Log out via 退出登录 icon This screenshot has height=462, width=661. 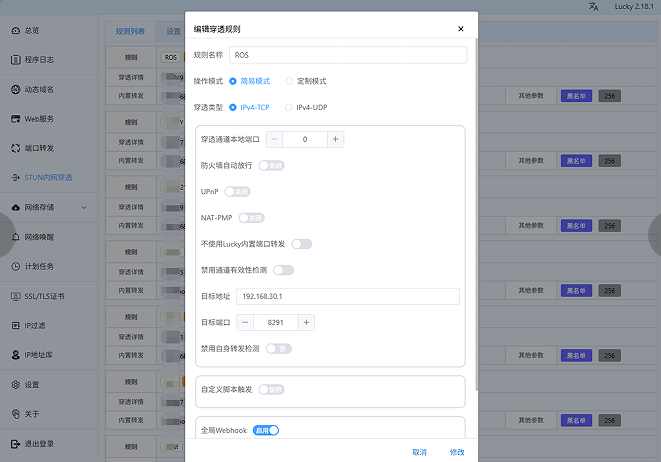15,444
